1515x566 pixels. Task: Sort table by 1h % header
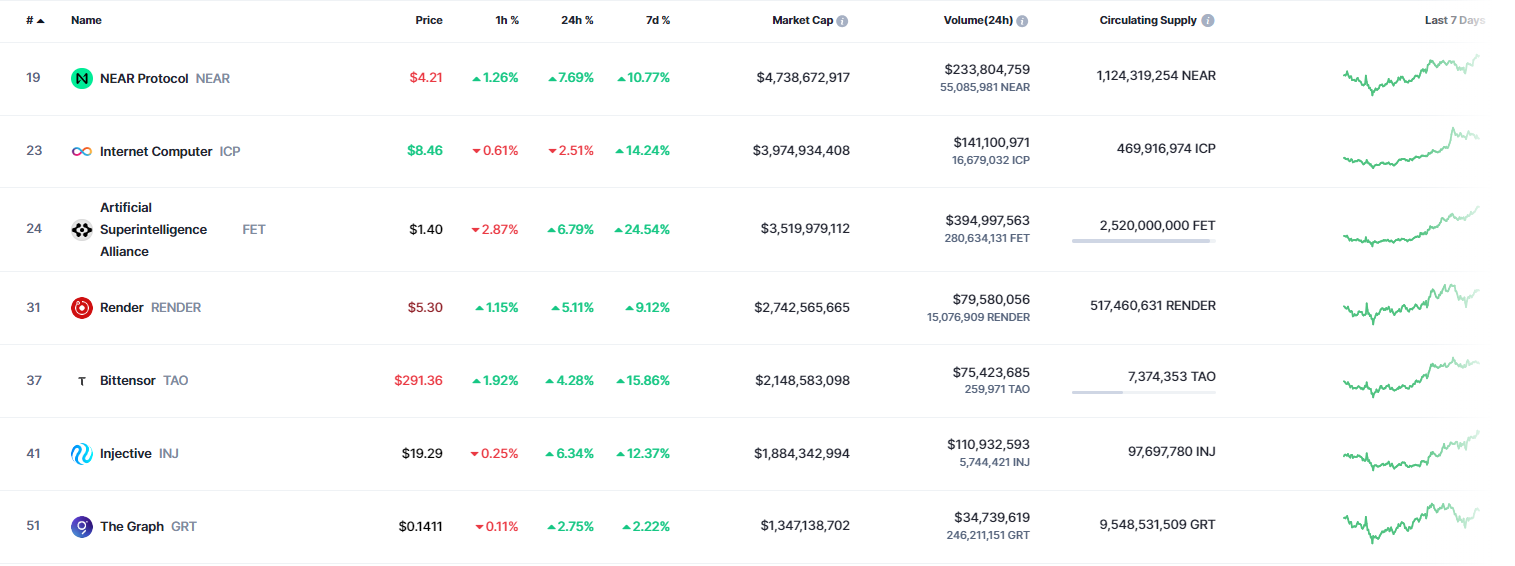tap(507, 20)
